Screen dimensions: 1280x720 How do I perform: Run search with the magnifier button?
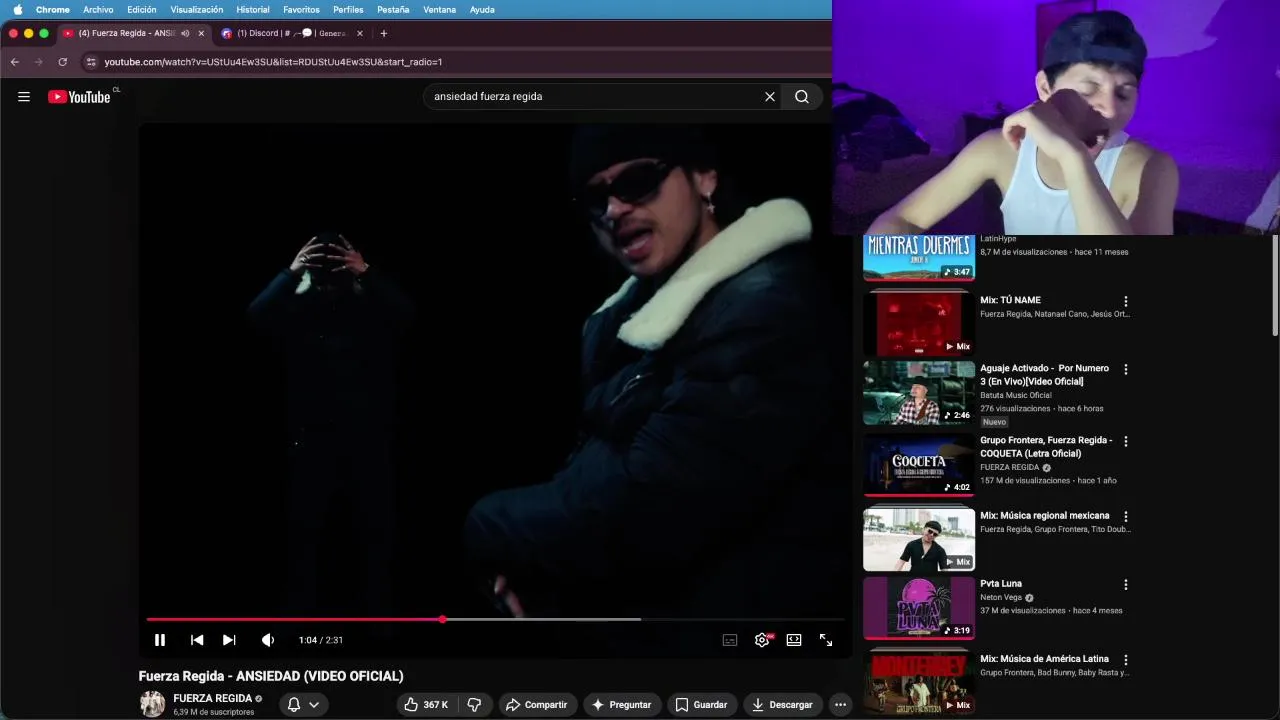(x=802, y=97)
